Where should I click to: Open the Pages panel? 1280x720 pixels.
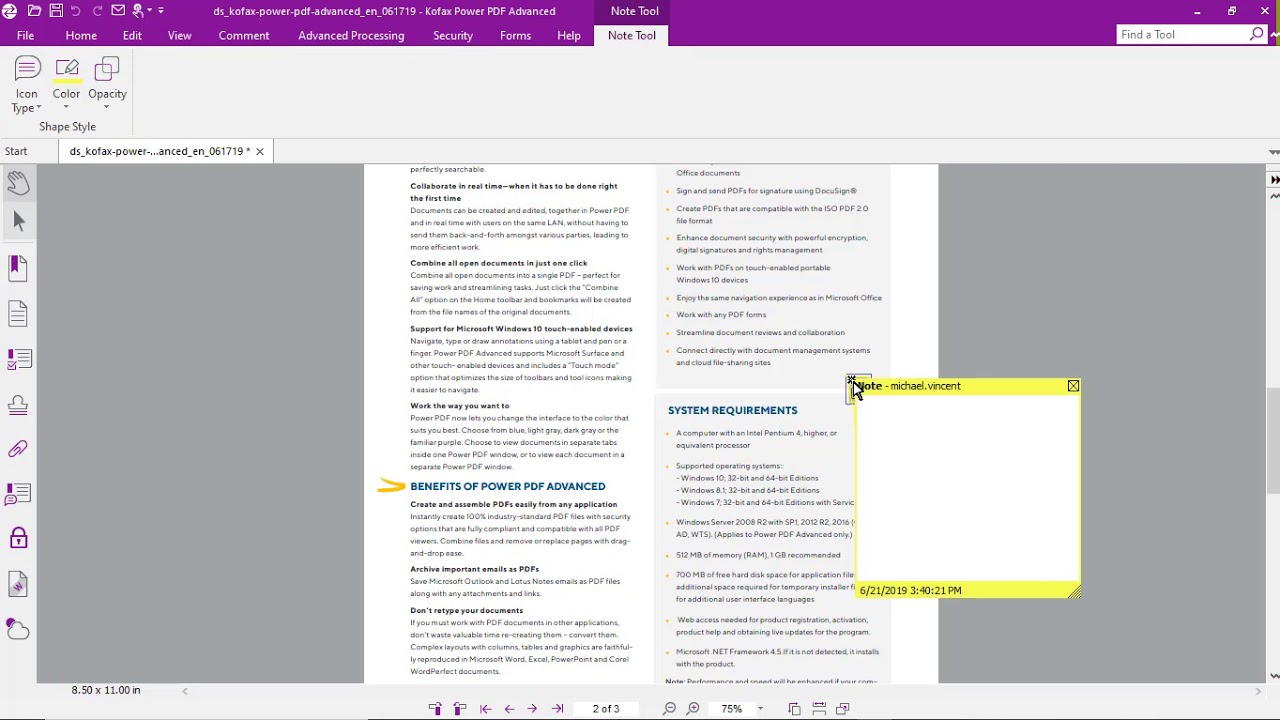click(18, 313)
